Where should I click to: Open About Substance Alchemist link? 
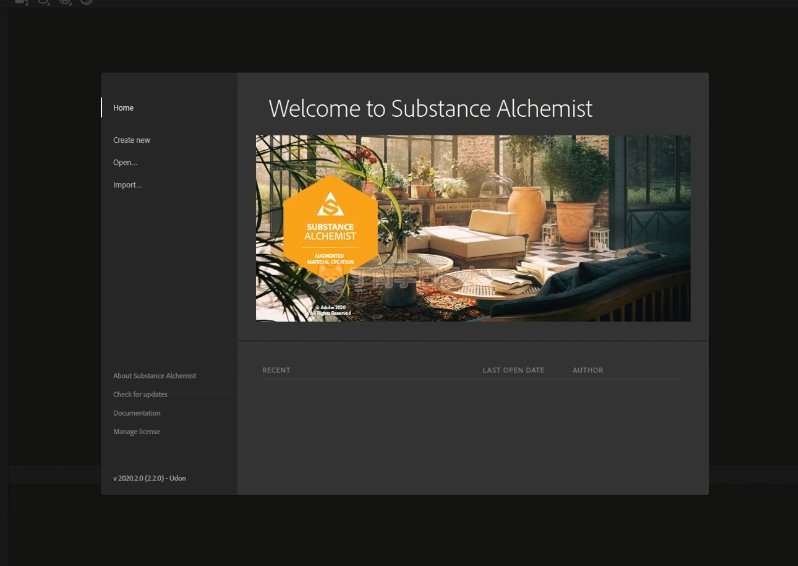154,376
